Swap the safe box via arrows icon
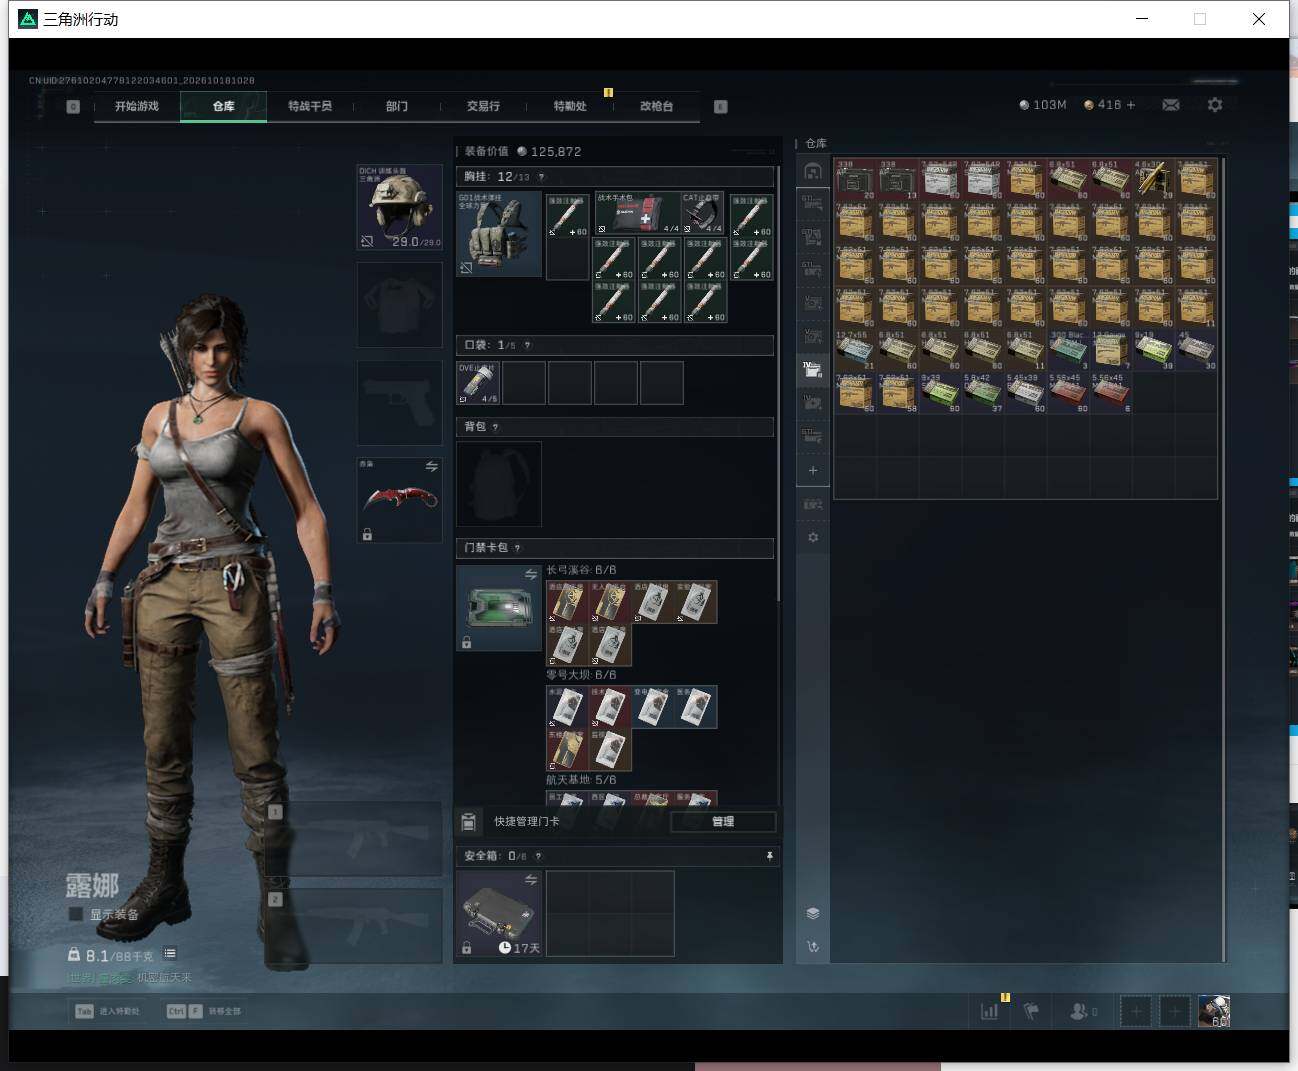Screen dimensions: 1298x1071 (530, 880)
